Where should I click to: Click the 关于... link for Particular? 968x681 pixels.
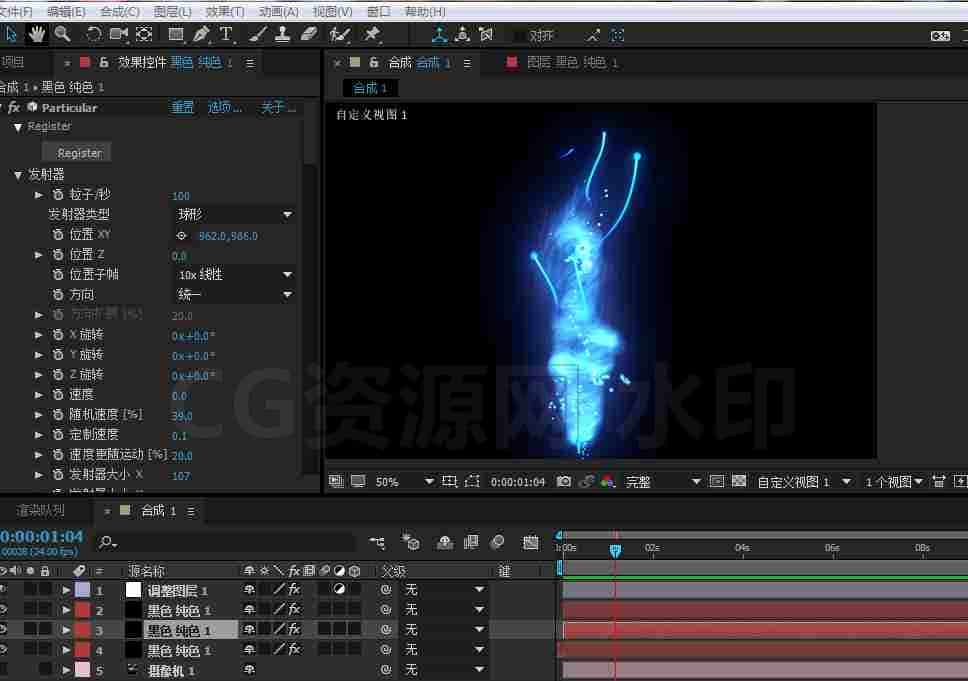click(278, 108)
